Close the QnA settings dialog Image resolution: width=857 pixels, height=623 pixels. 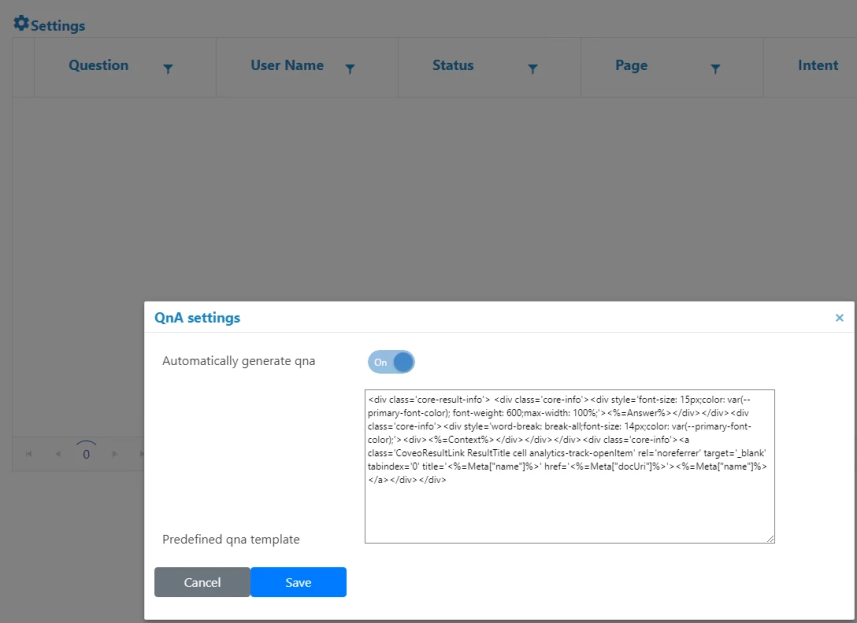tap(839, 318)
